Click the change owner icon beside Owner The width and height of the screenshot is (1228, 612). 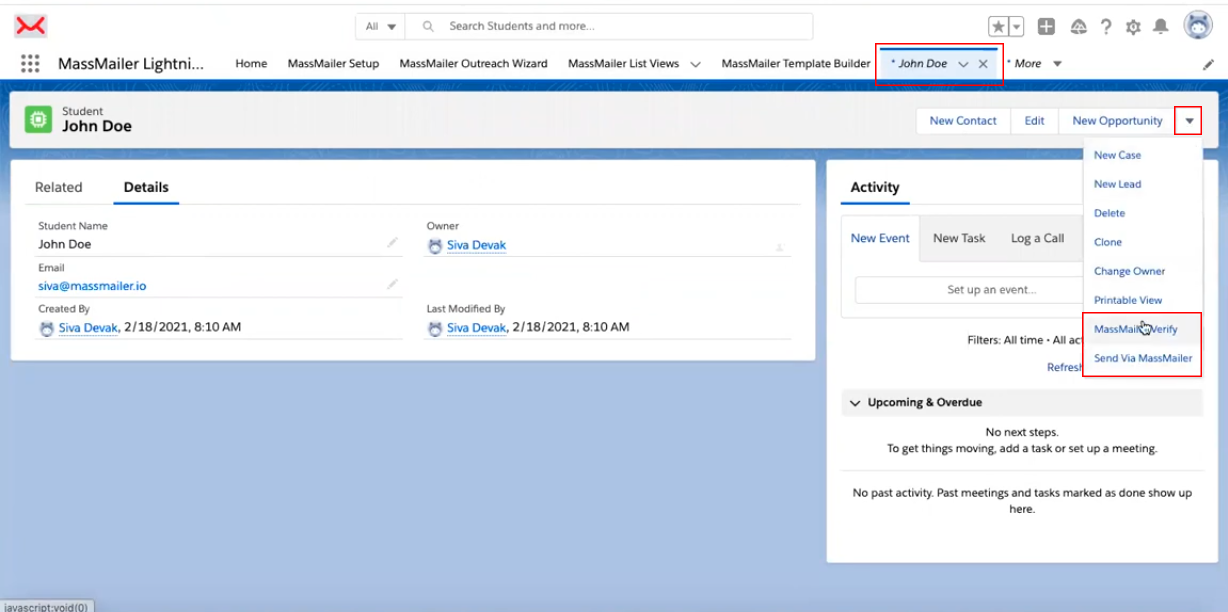pyautogui.click(x=780, y=246)
